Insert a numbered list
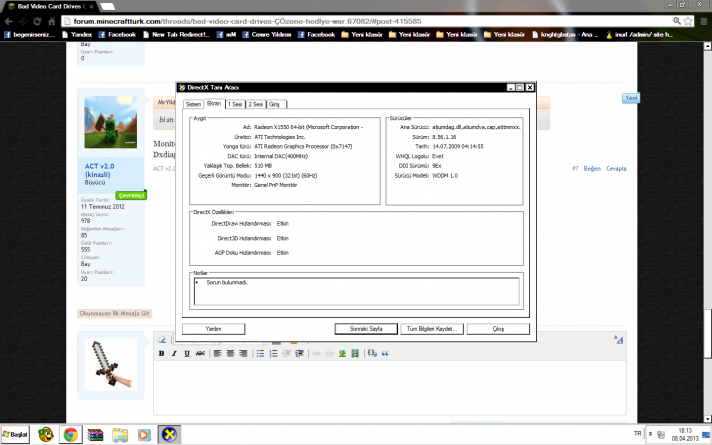This screenshot has width=712, height=445. [273, 353]
